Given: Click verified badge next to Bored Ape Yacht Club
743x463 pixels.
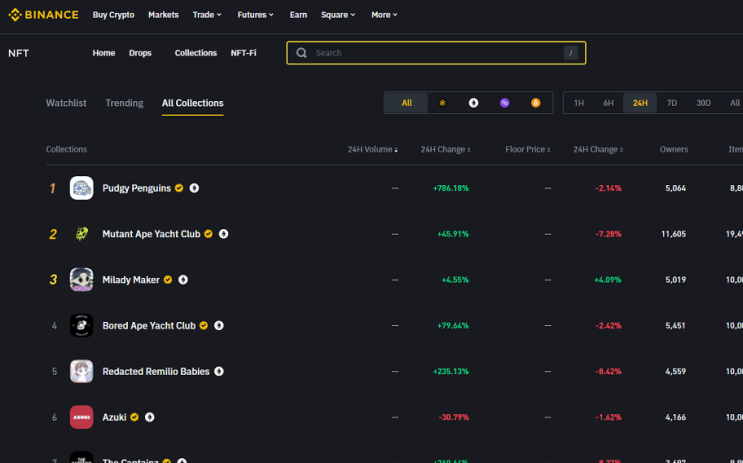Looking at the screenshot, I should click(x=203, y=326).
